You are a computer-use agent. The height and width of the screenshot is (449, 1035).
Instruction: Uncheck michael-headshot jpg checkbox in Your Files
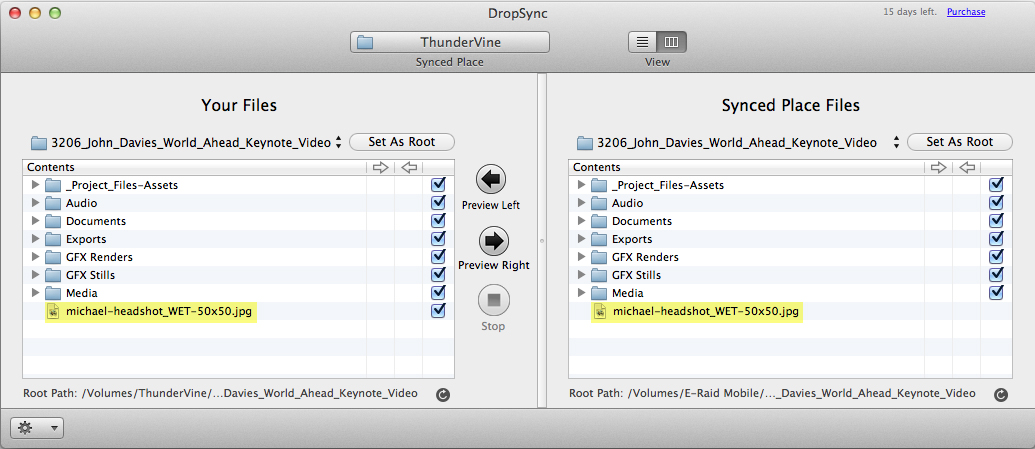tap(438, 310)
